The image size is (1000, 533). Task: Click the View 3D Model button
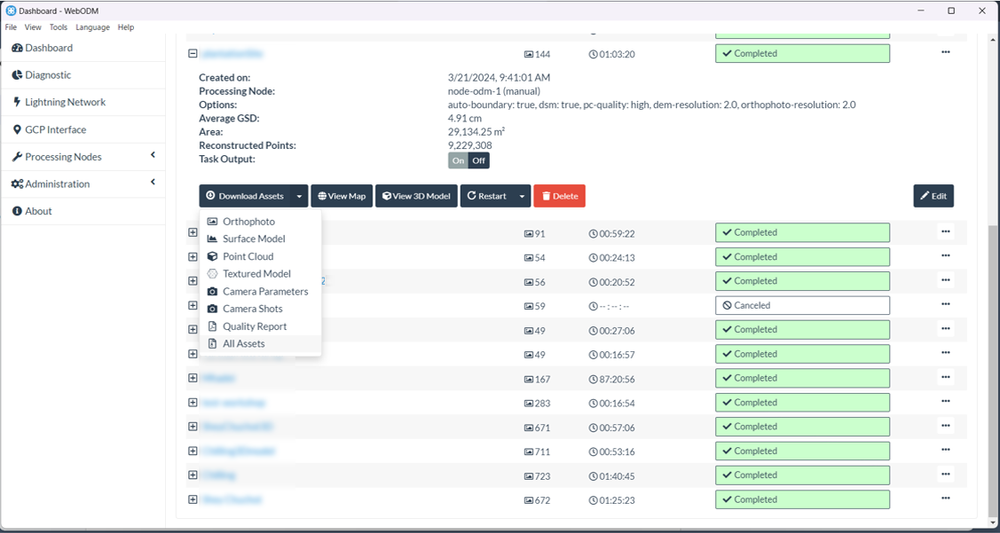416,196
